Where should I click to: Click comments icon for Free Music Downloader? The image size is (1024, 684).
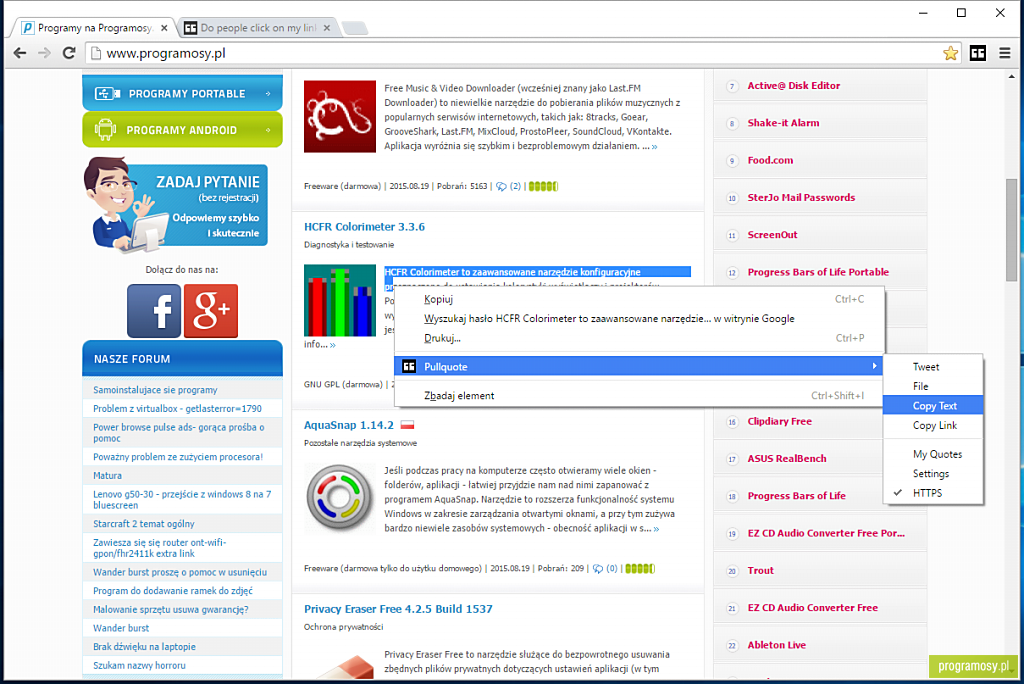coord(501,186)
